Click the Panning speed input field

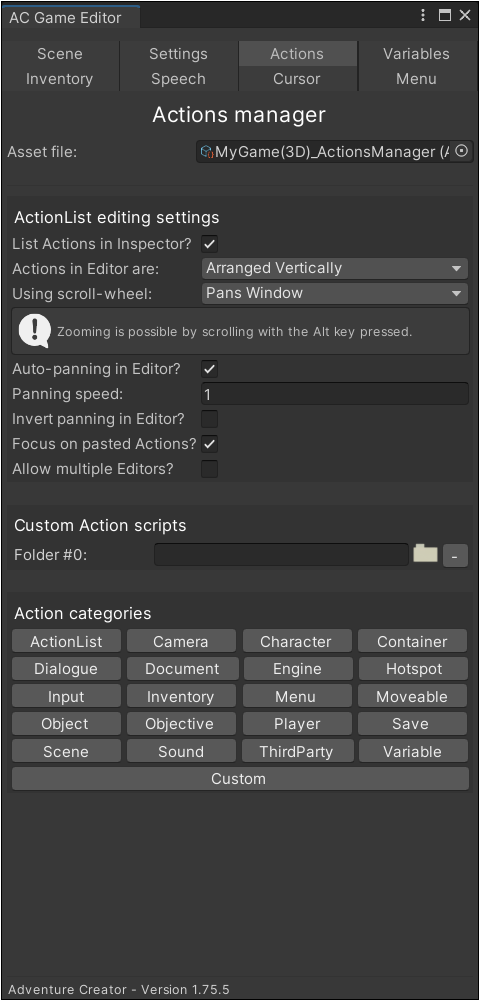(335, 394)
